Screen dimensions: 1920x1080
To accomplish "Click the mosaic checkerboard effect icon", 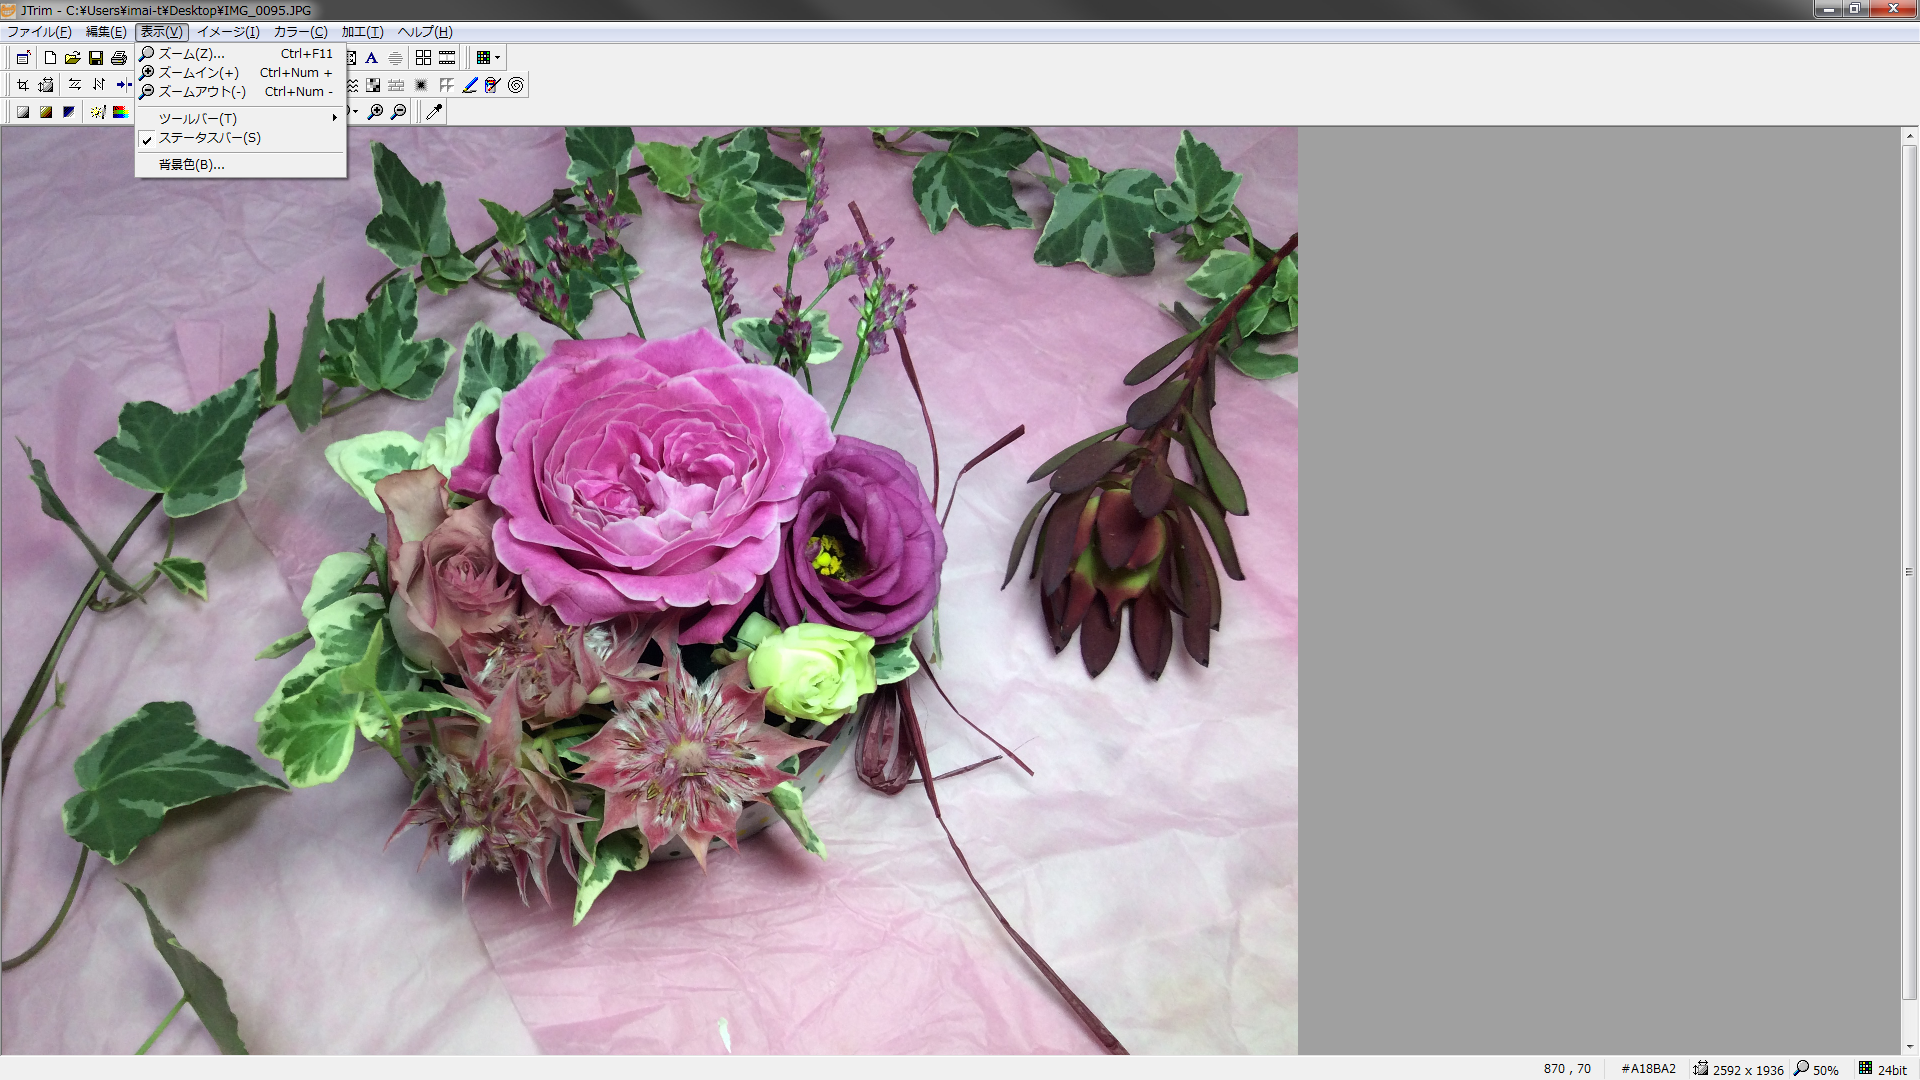I will [373, 85].
